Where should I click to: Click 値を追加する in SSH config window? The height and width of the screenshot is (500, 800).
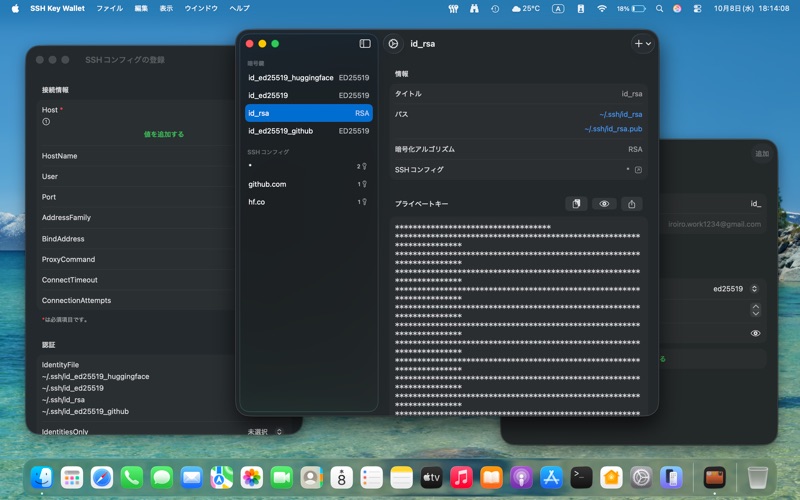point(164,134)
